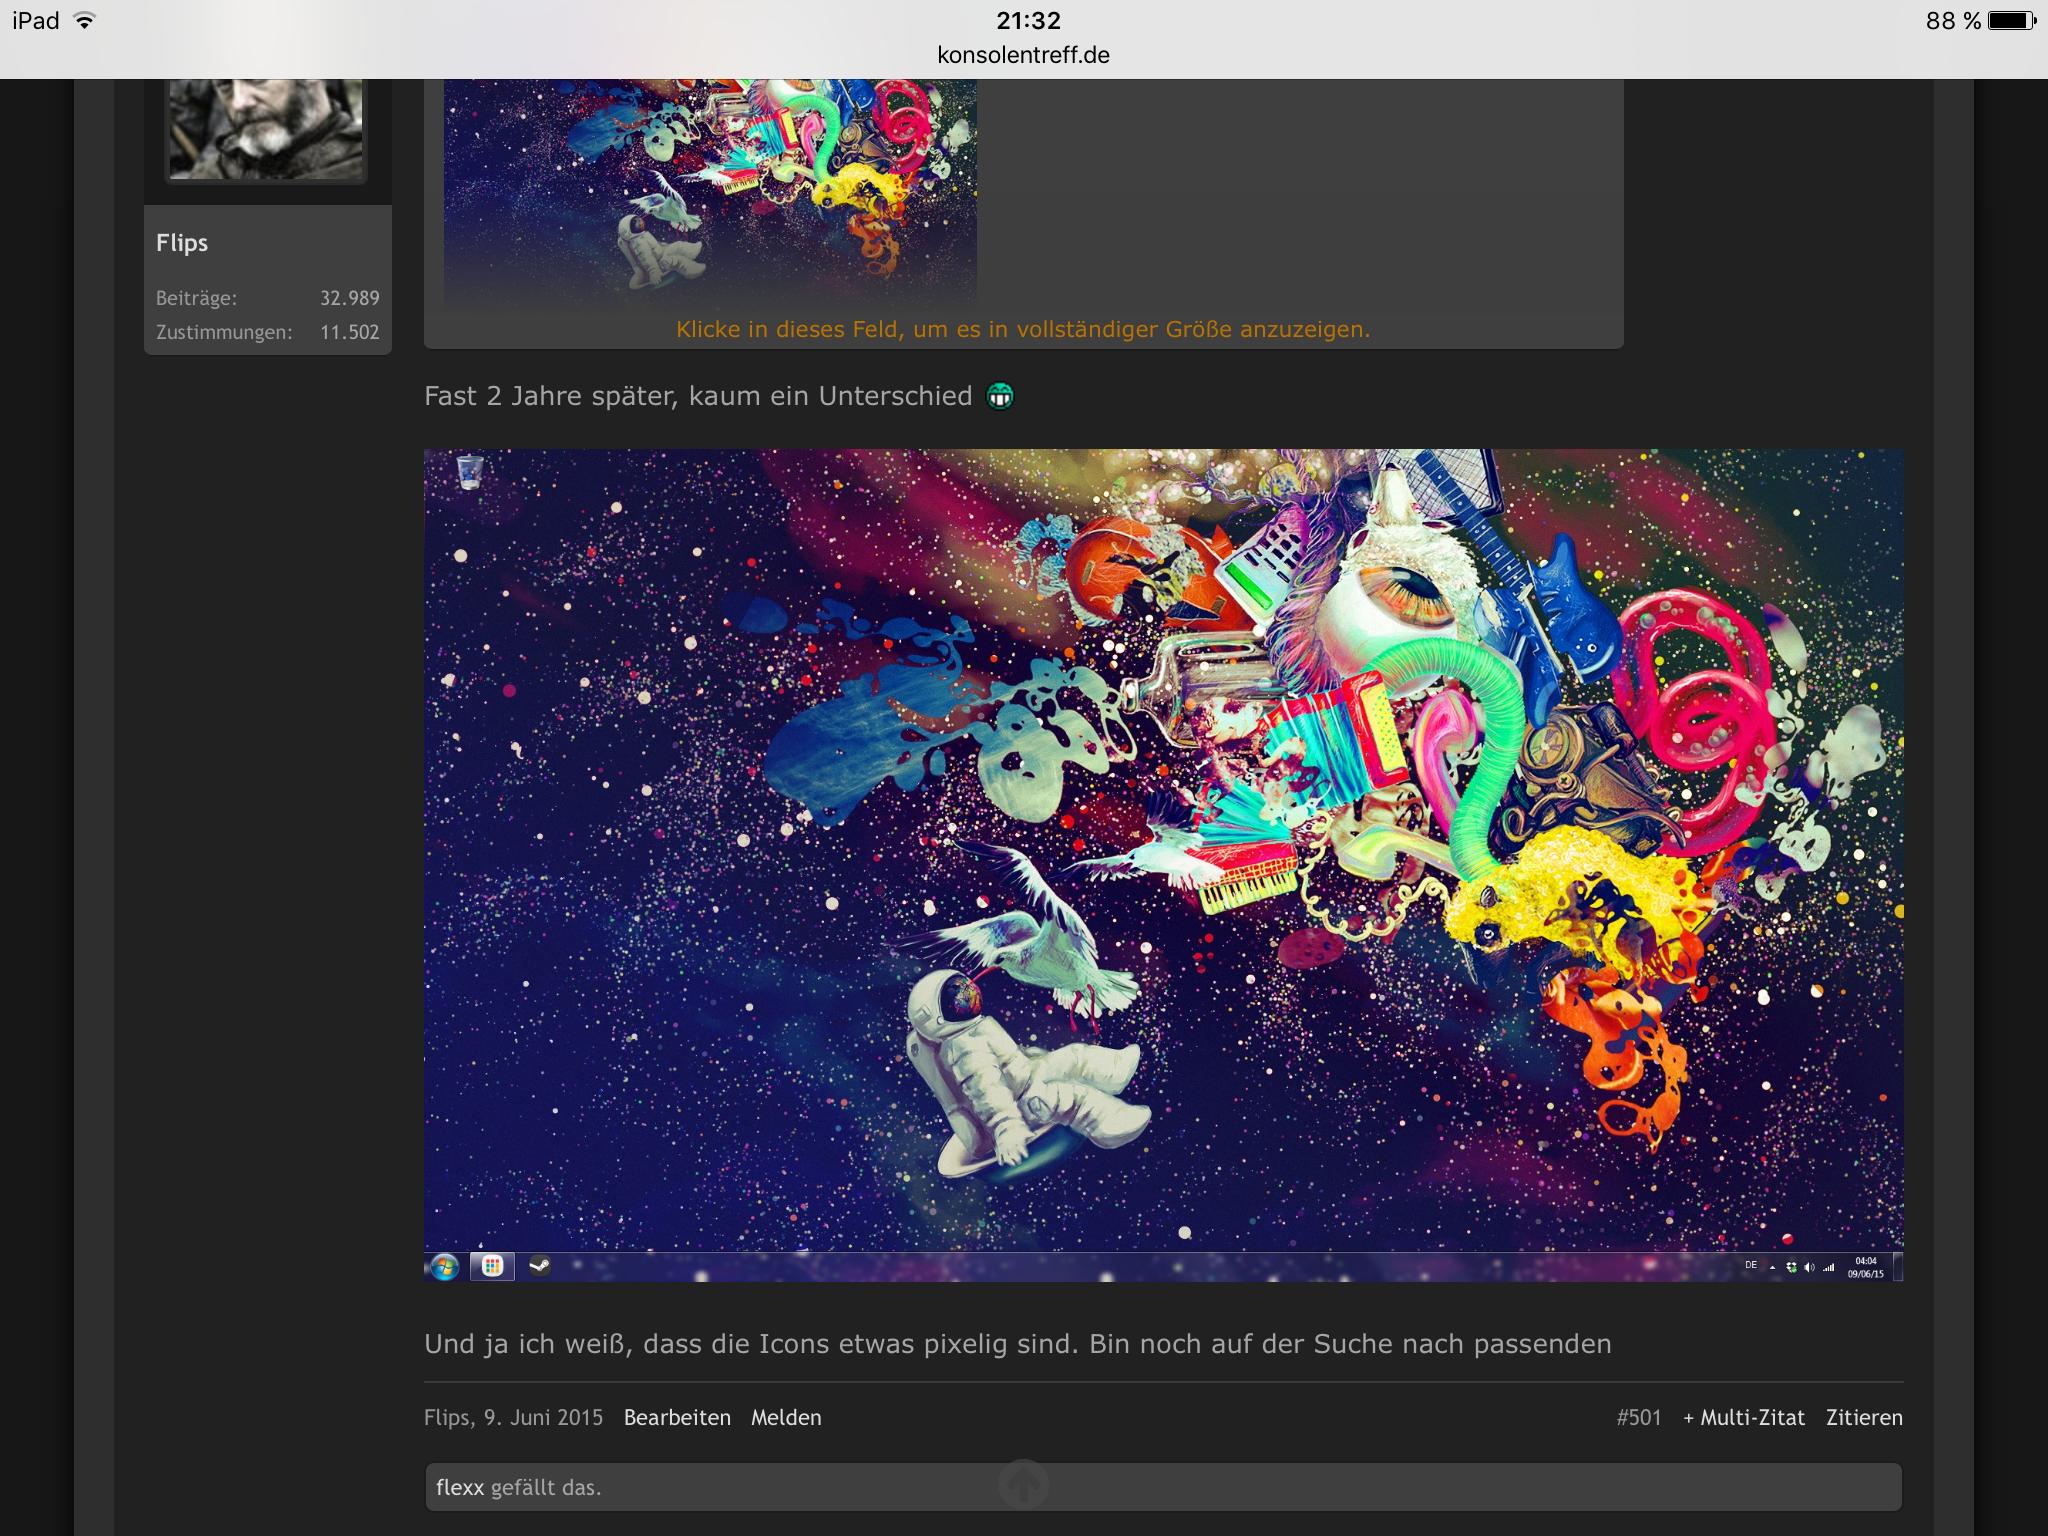The height and width of the screenshot is (1536, 2048).
Task: Click the Windows Start orb in the posted screenshot
Action: click(444, 1267)
